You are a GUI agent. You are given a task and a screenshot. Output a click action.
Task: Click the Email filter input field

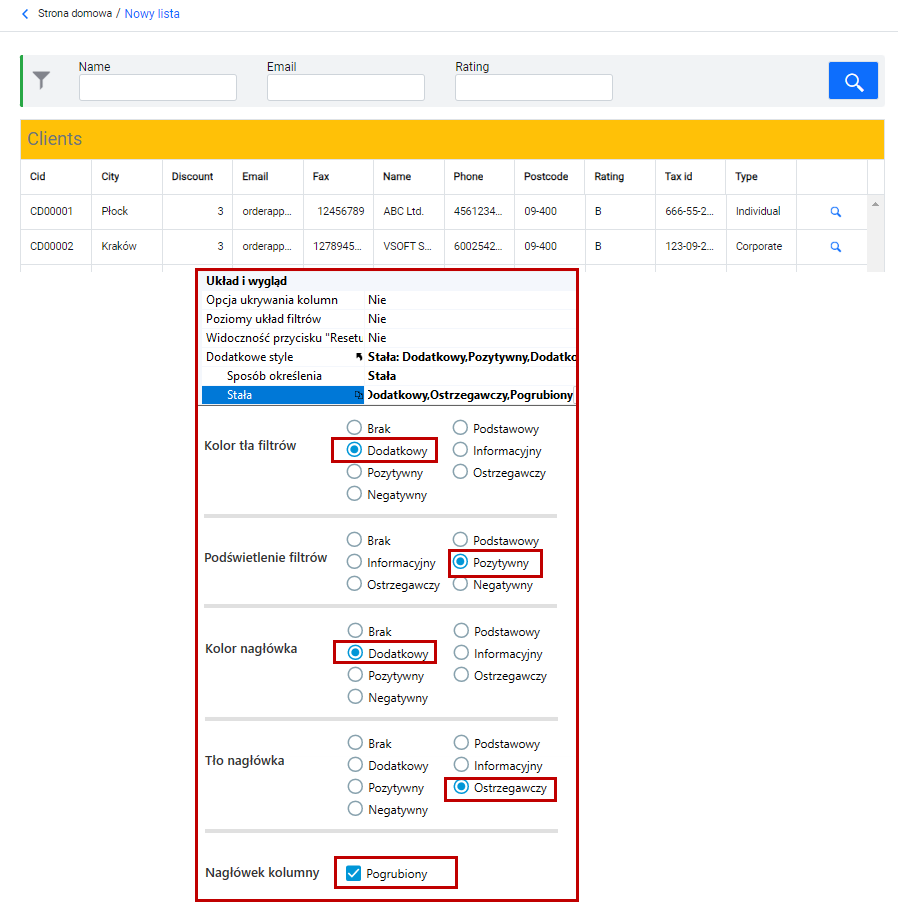(x=346, y=87)
